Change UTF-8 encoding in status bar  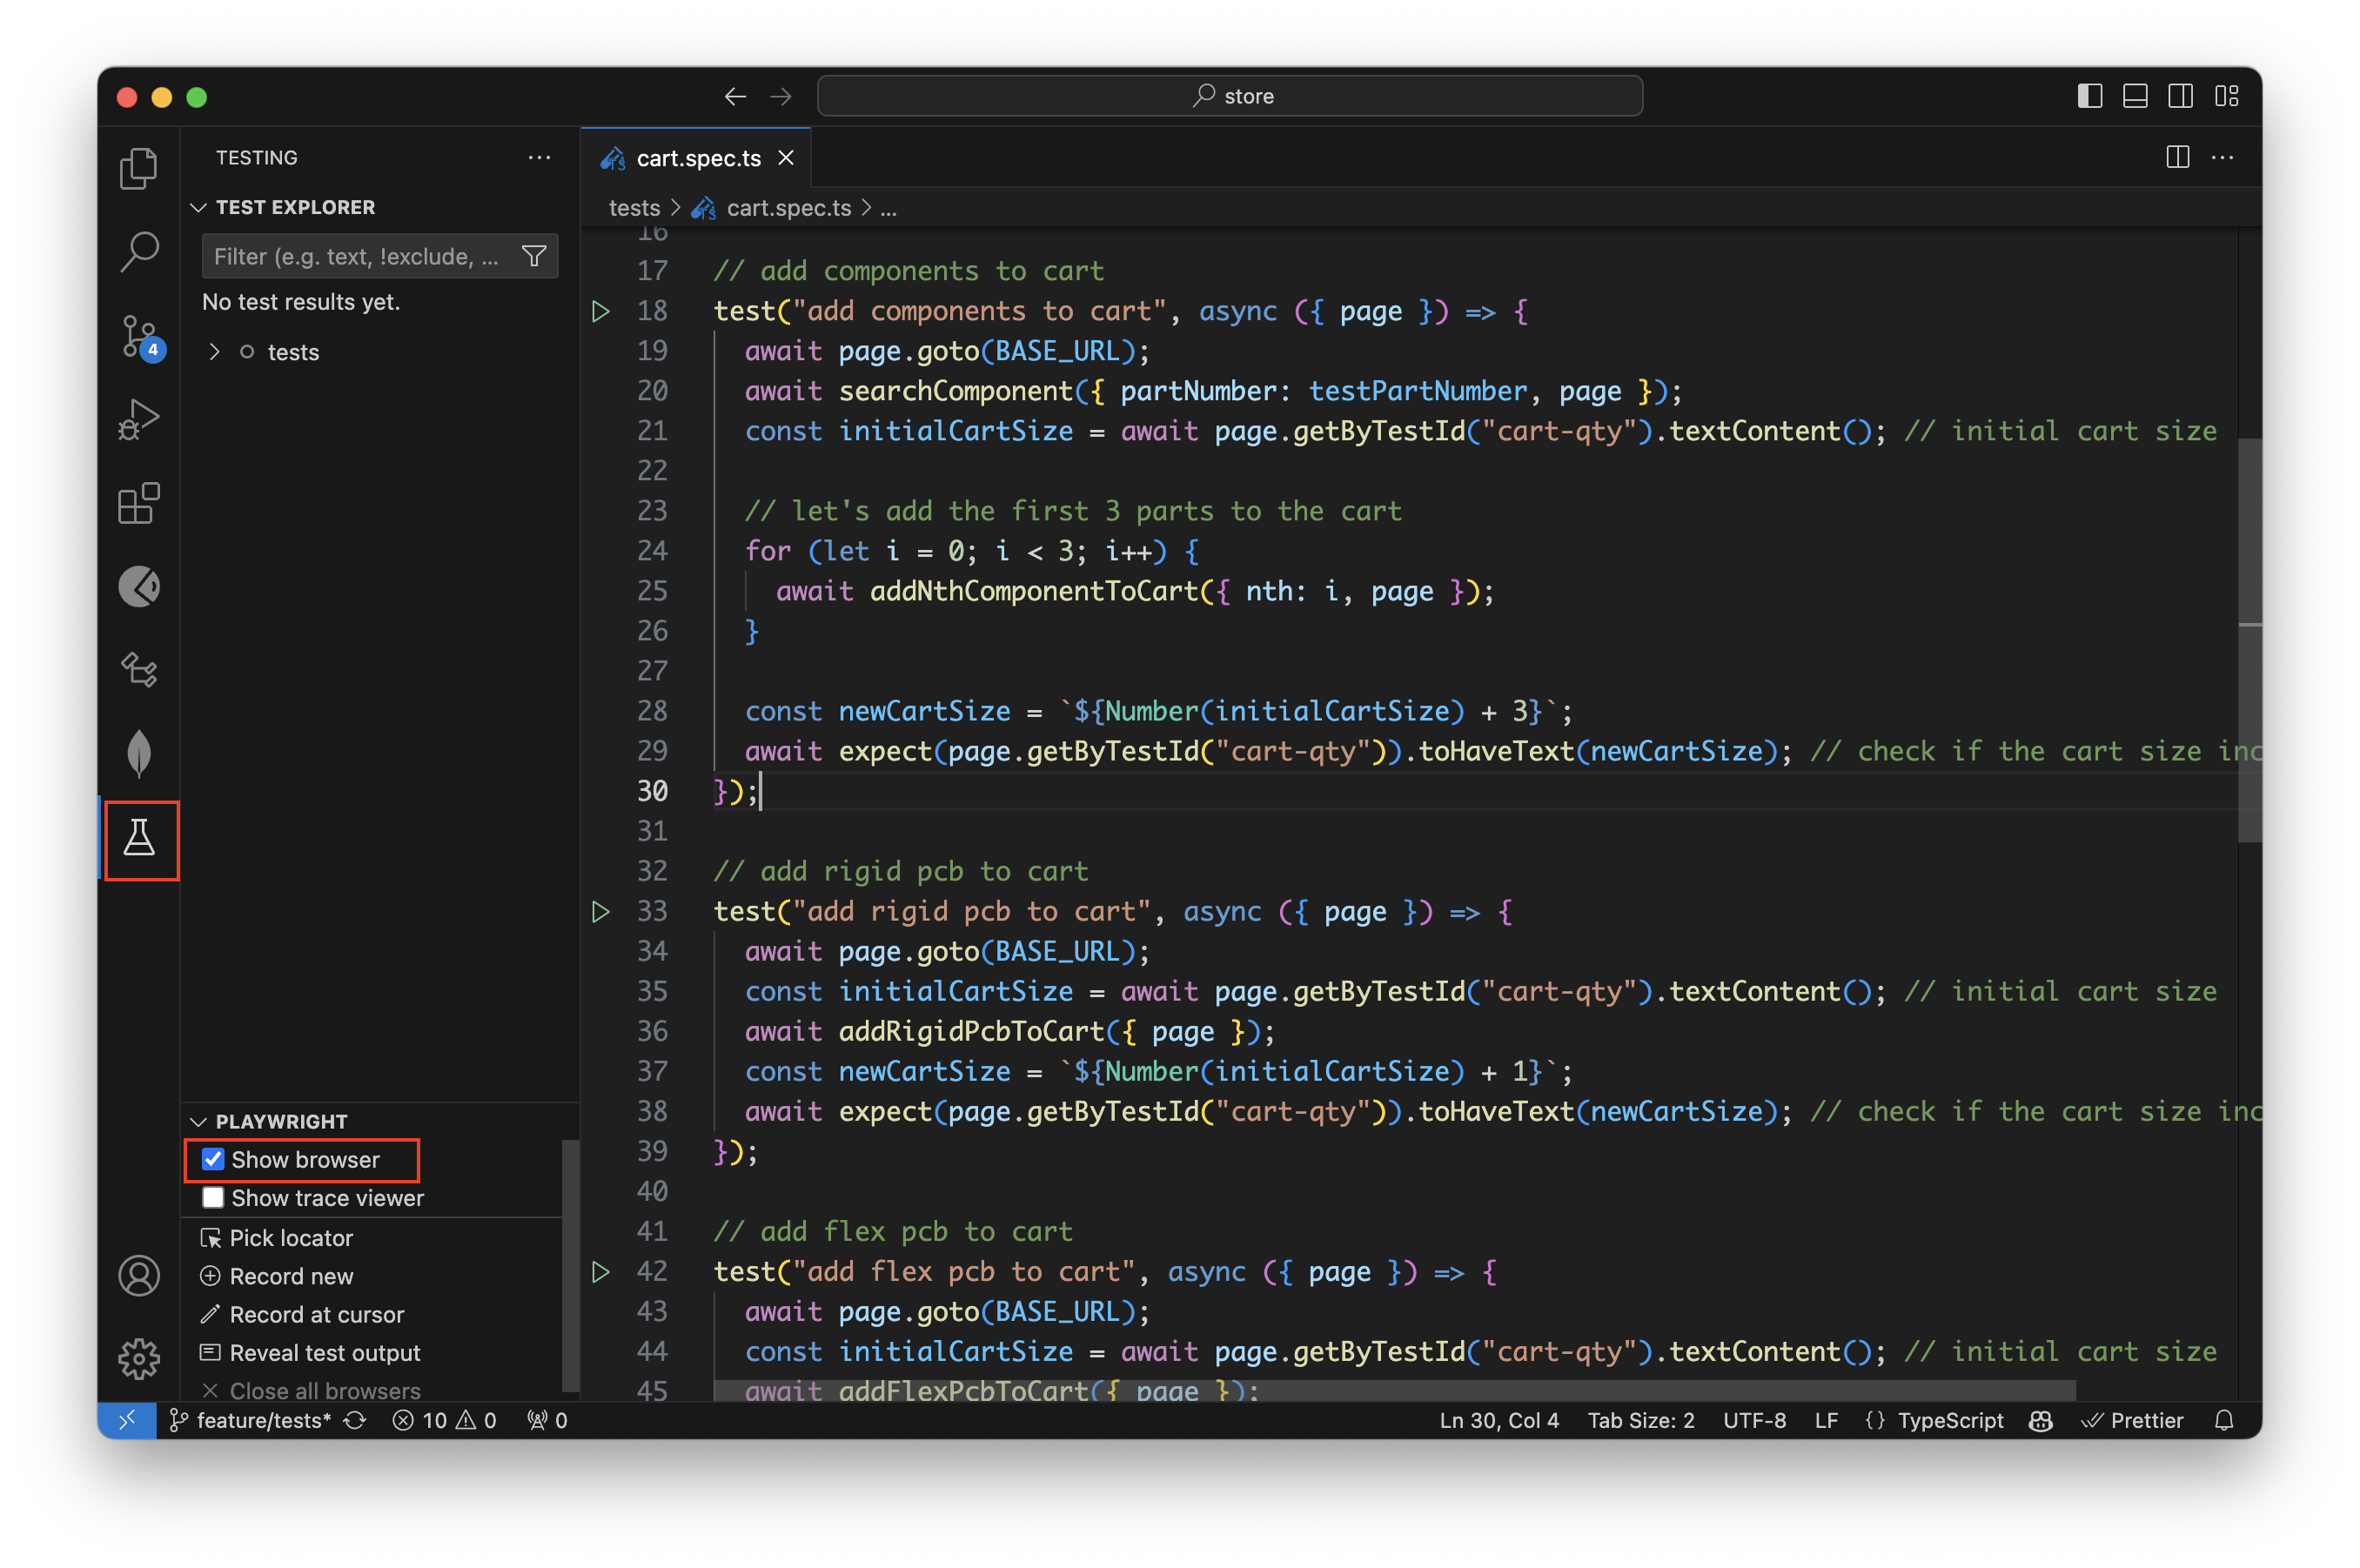(x=1754, y=1420)
